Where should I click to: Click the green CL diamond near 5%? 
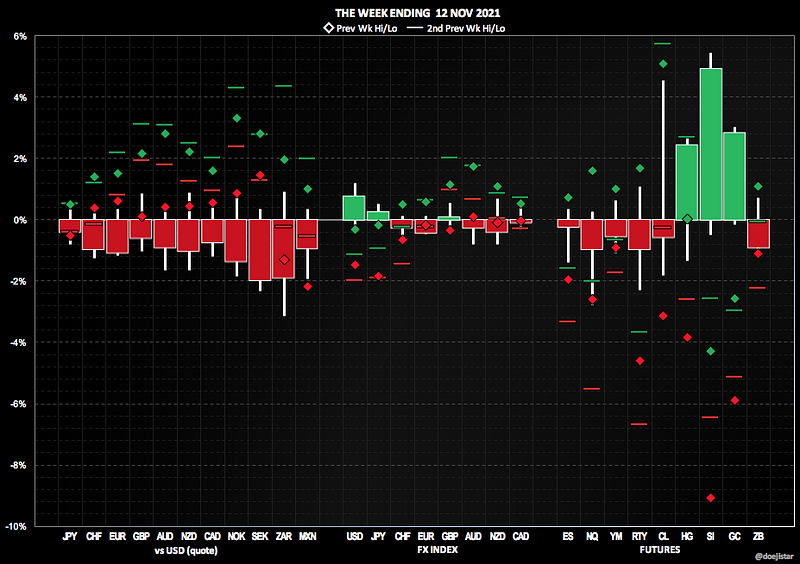(663, 64)
